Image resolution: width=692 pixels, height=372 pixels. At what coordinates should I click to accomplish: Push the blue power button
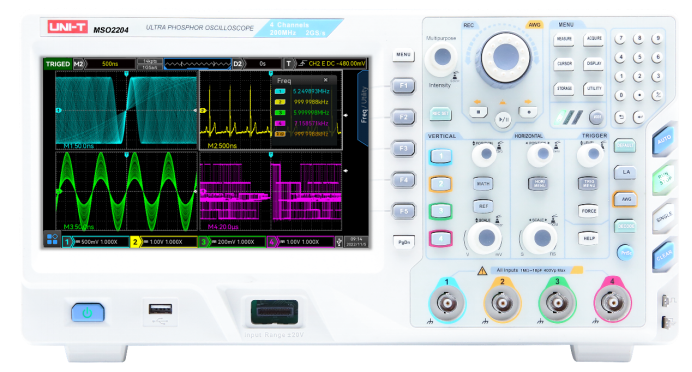click(88, 313)
